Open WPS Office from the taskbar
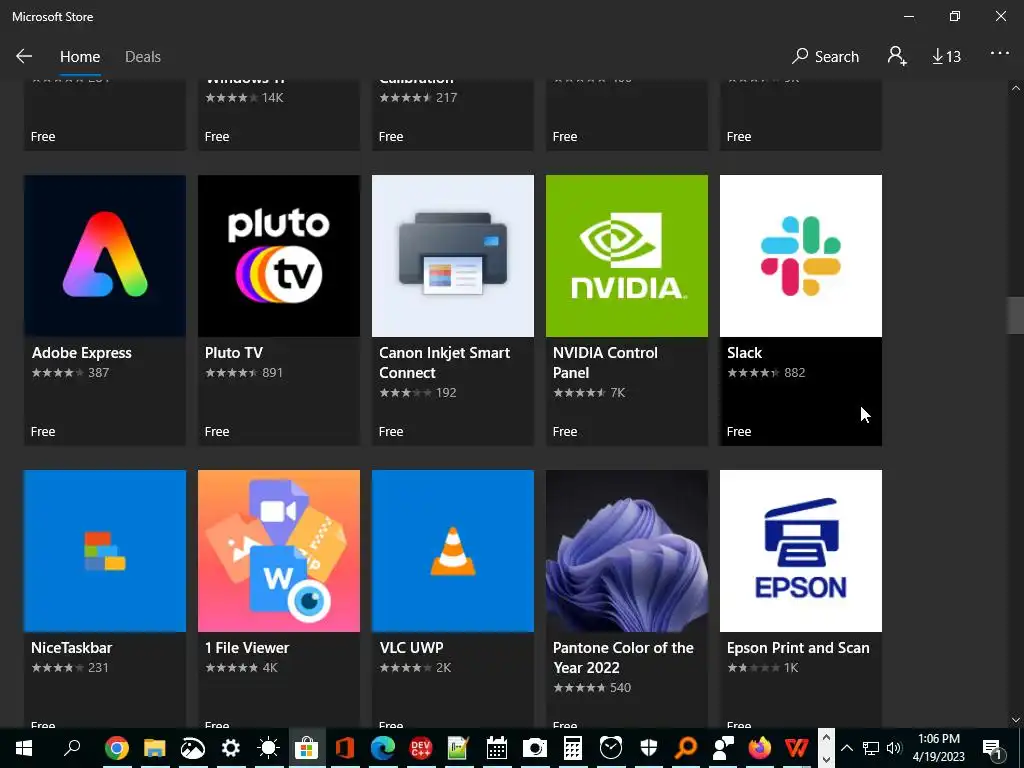This screenshot has width=1024, height=768. tap(797, 748)
